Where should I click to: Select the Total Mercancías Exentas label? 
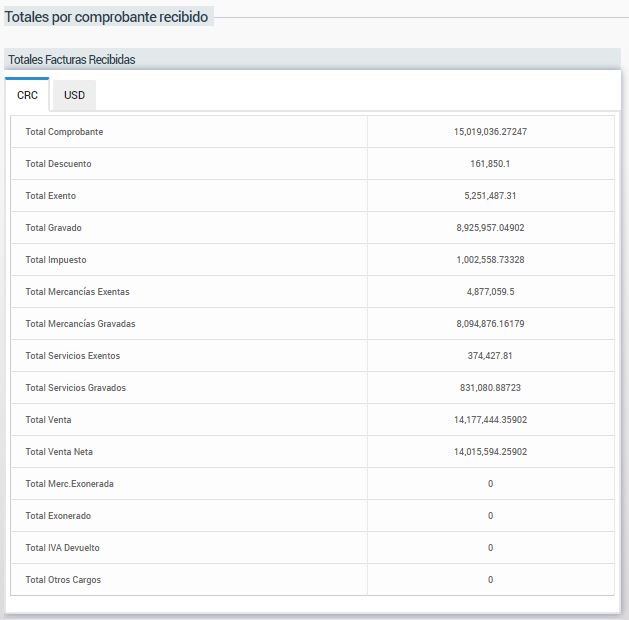[77, 292]
